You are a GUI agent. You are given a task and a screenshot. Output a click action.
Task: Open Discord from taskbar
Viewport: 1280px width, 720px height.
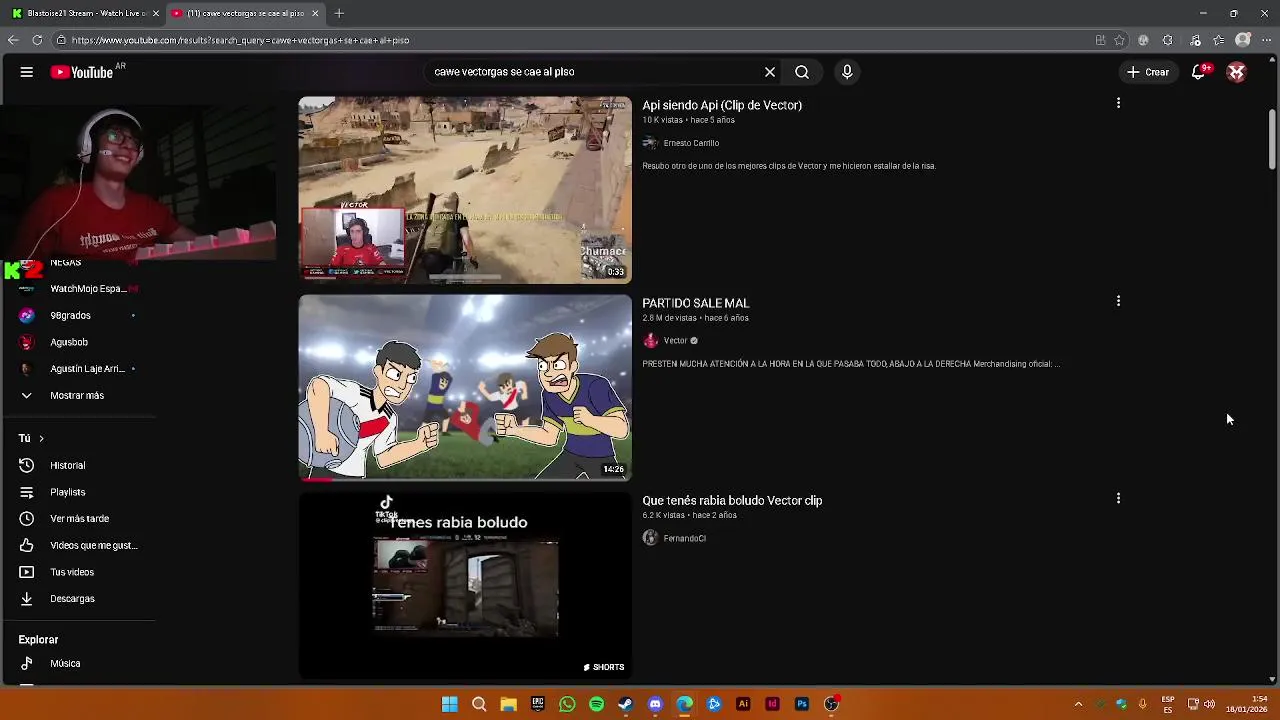[655, 704]
